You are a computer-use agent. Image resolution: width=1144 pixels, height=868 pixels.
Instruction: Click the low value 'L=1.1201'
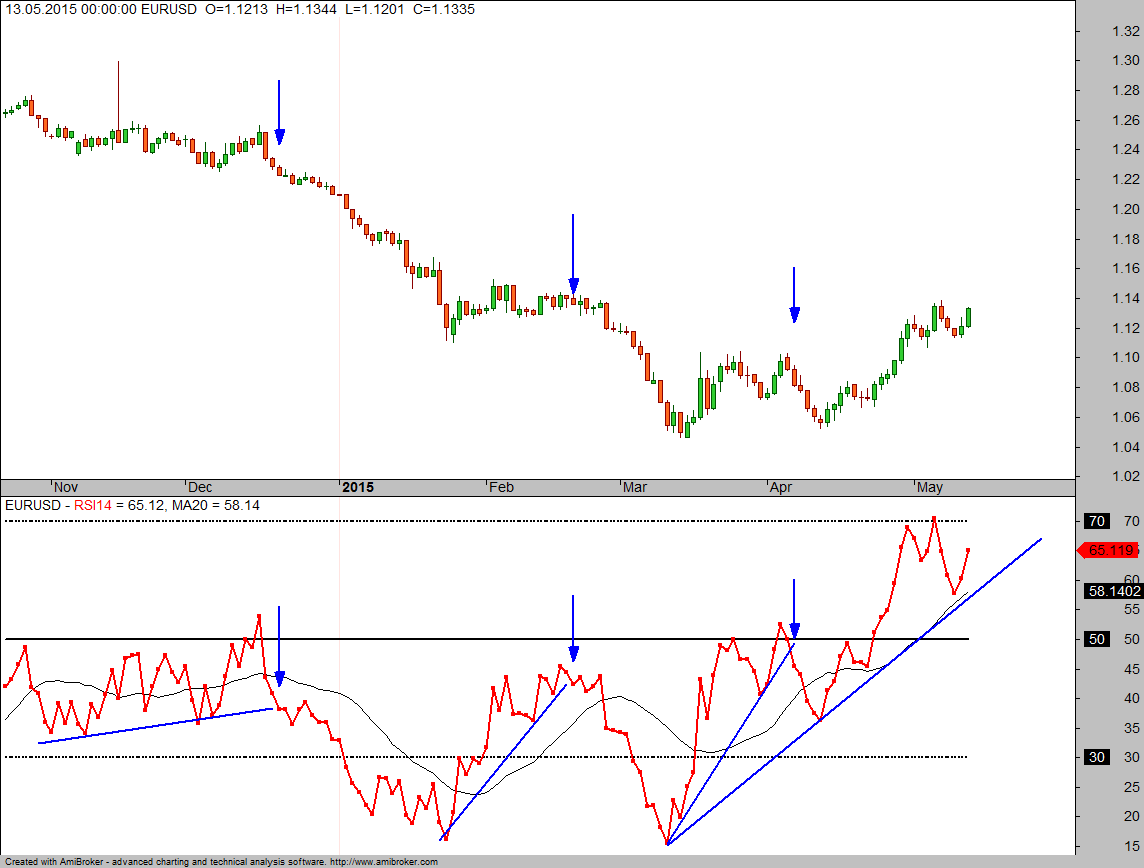click(374, 9)
